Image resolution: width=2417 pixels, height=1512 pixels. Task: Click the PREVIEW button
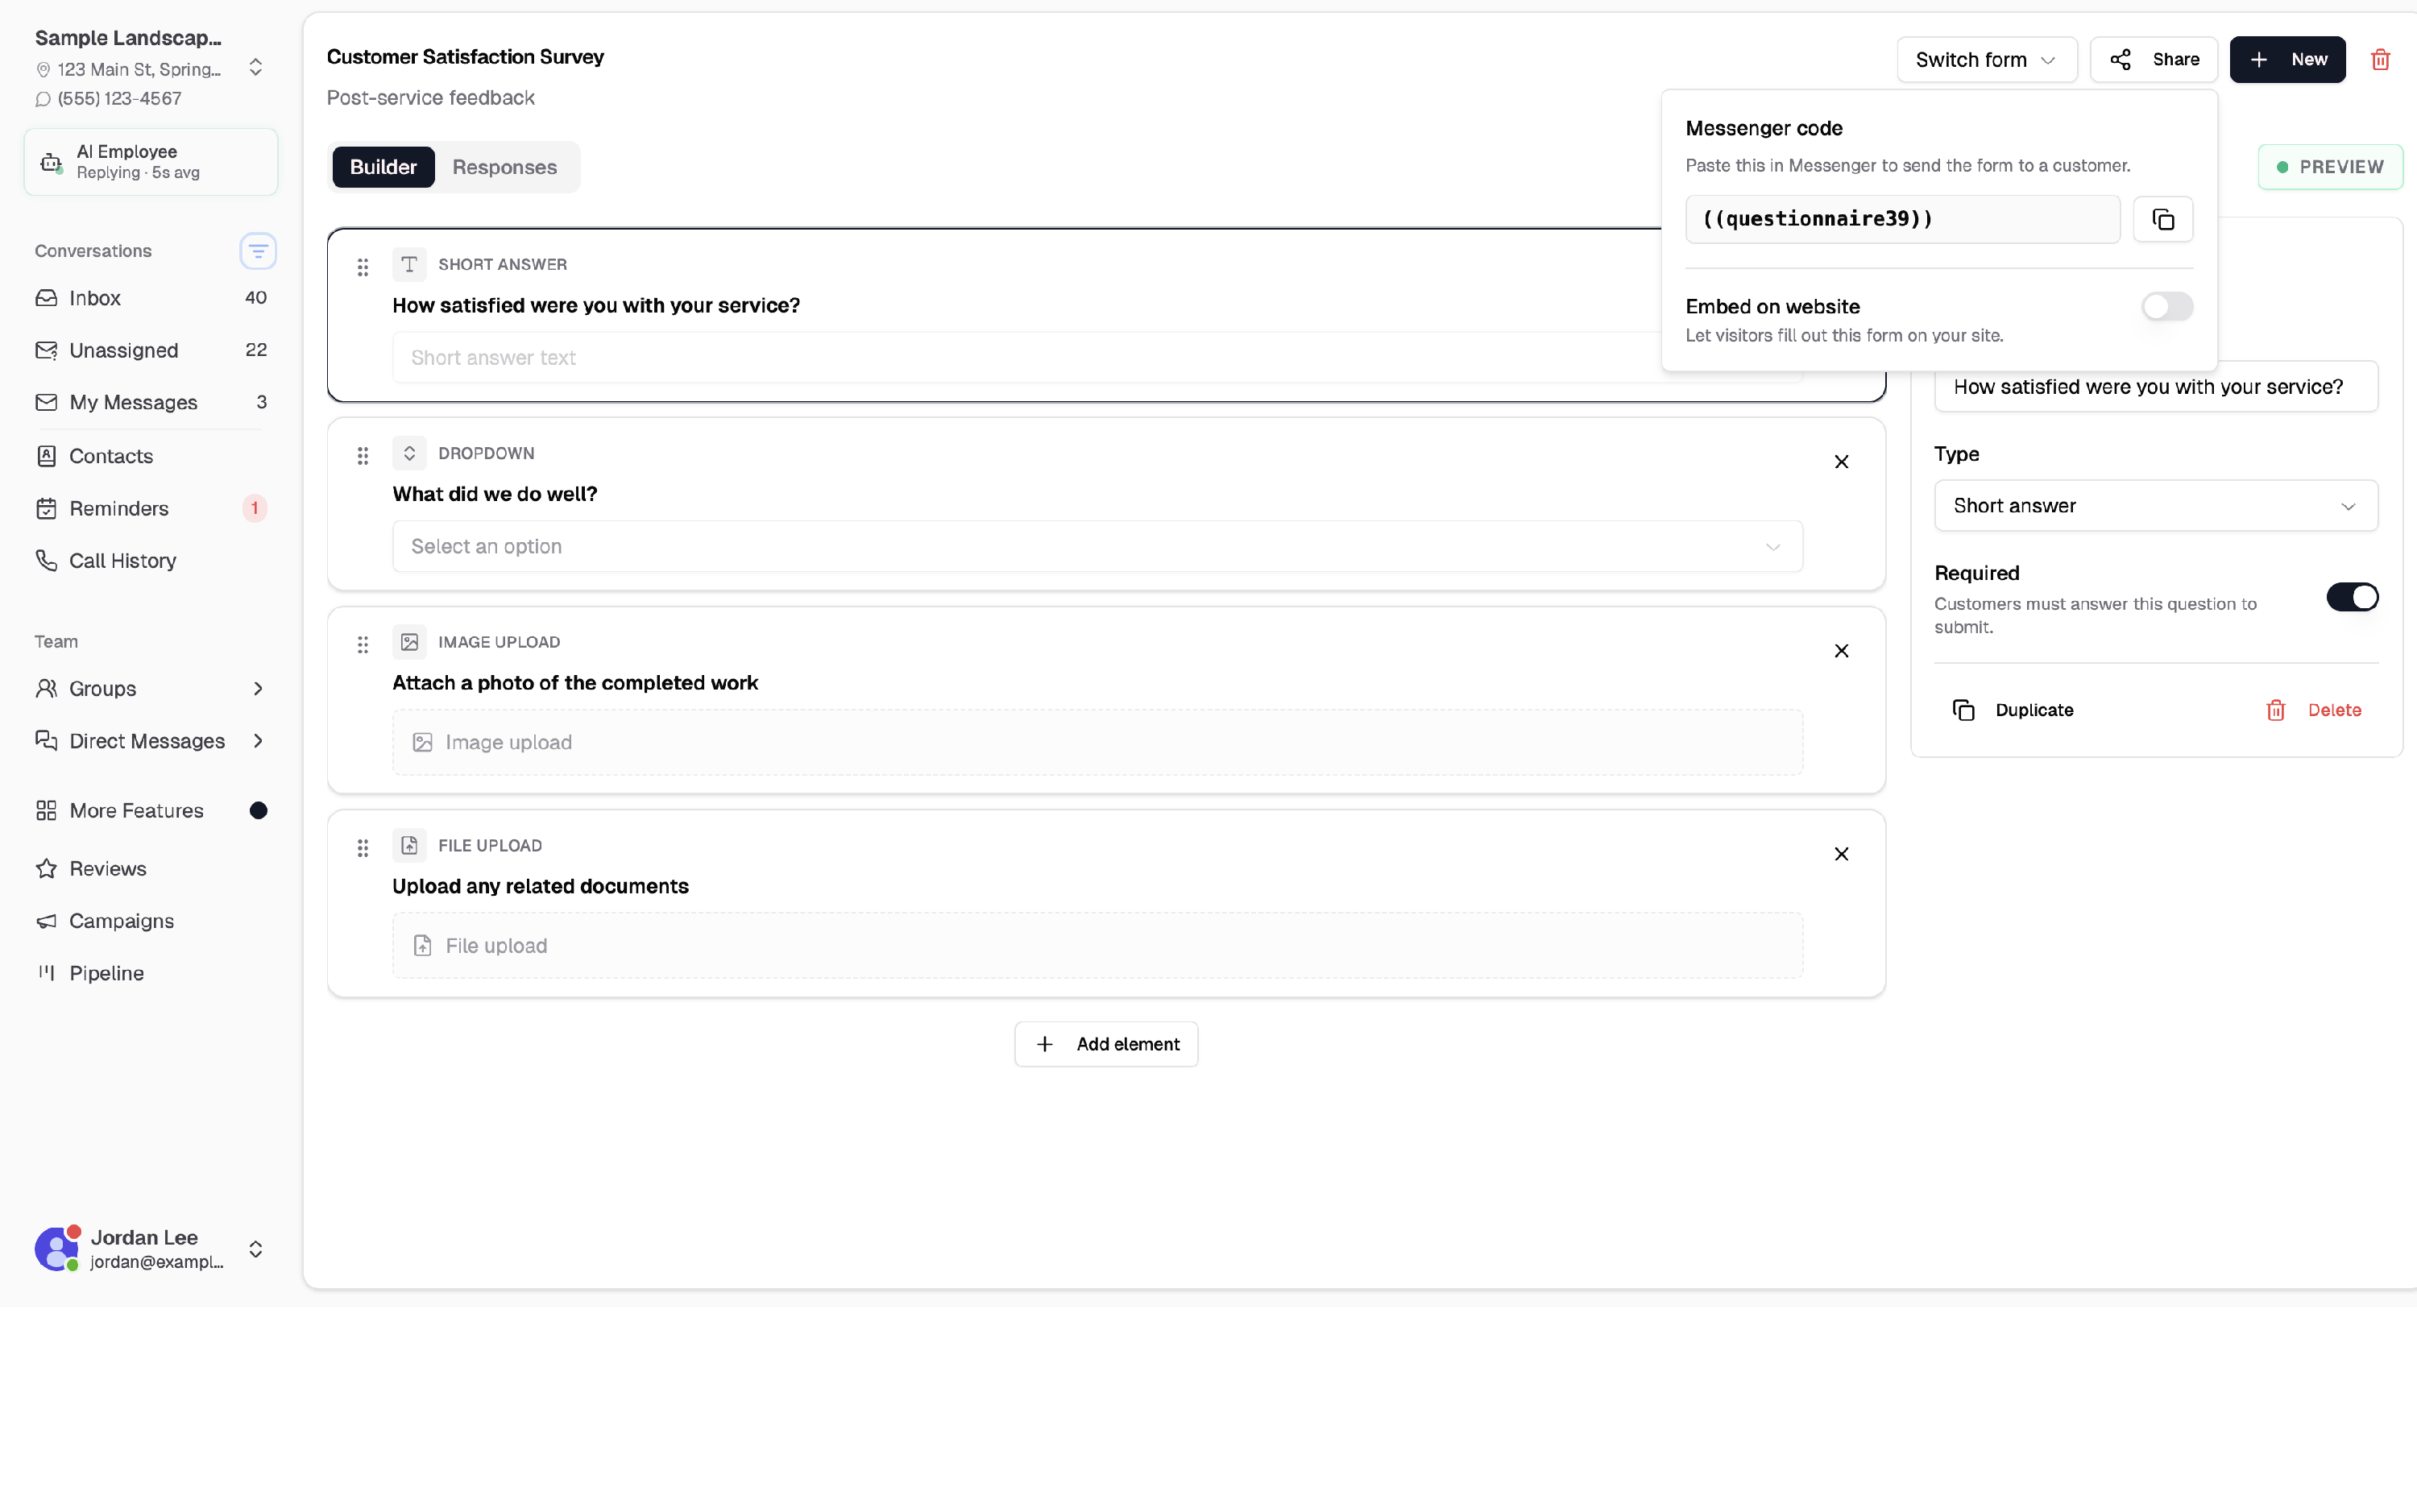[x=2330, y=167]
